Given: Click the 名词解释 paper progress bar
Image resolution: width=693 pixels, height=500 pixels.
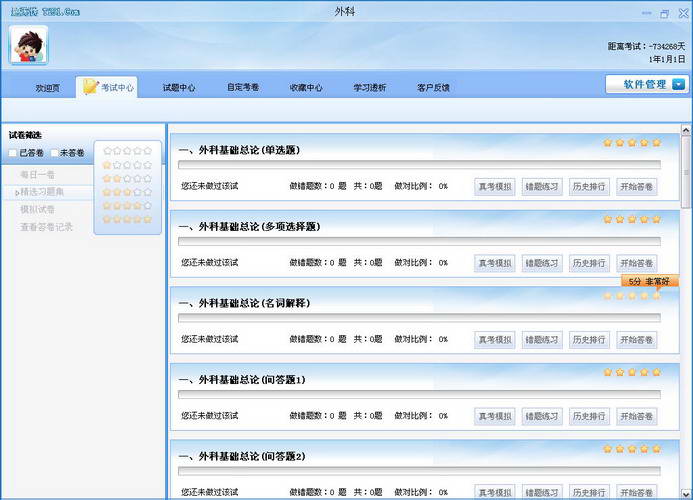Looking at the screenshot, I should pos(419,317).
